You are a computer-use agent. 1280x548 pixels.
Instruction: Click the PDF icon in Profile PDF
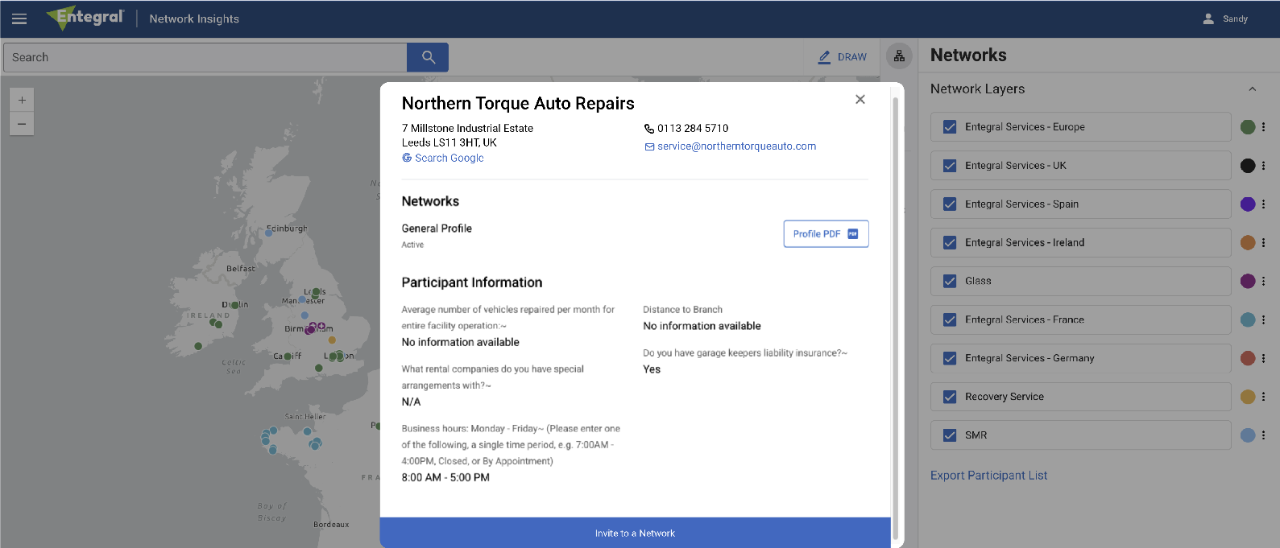tap(853, 234)
